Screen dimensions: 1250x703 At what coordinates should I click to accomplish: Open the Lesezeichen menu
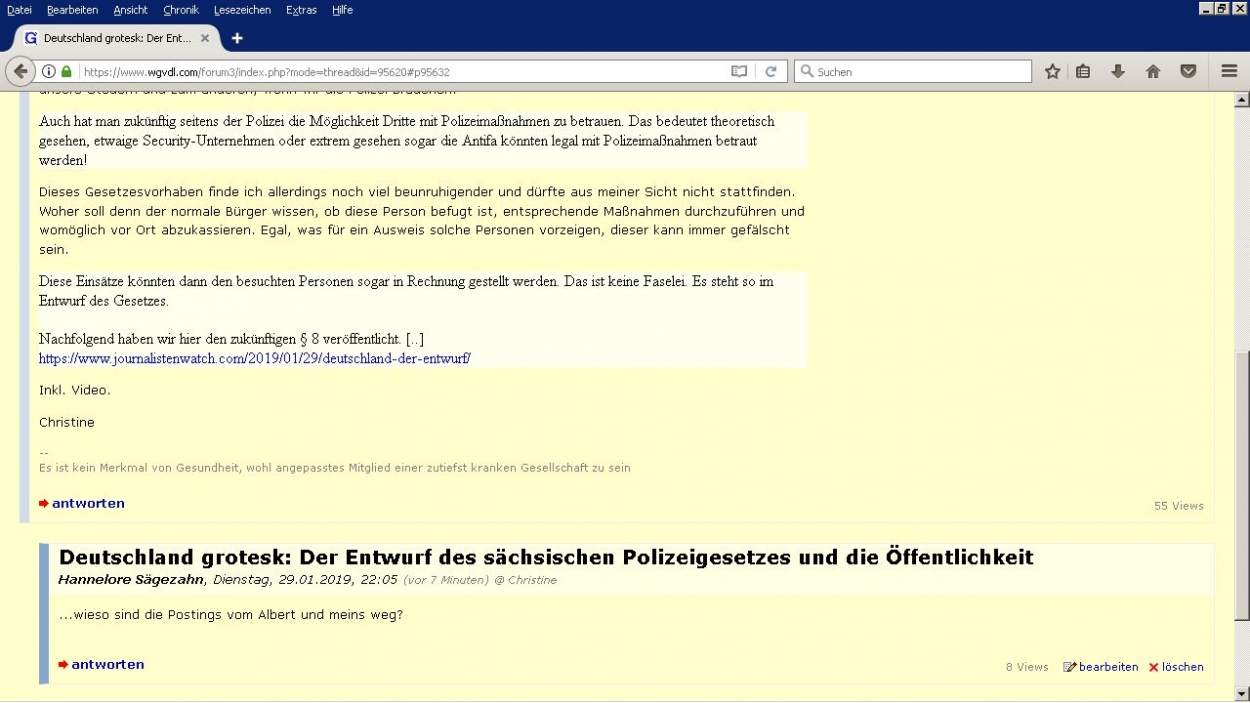pyautogui.click(x=243, y=10)
